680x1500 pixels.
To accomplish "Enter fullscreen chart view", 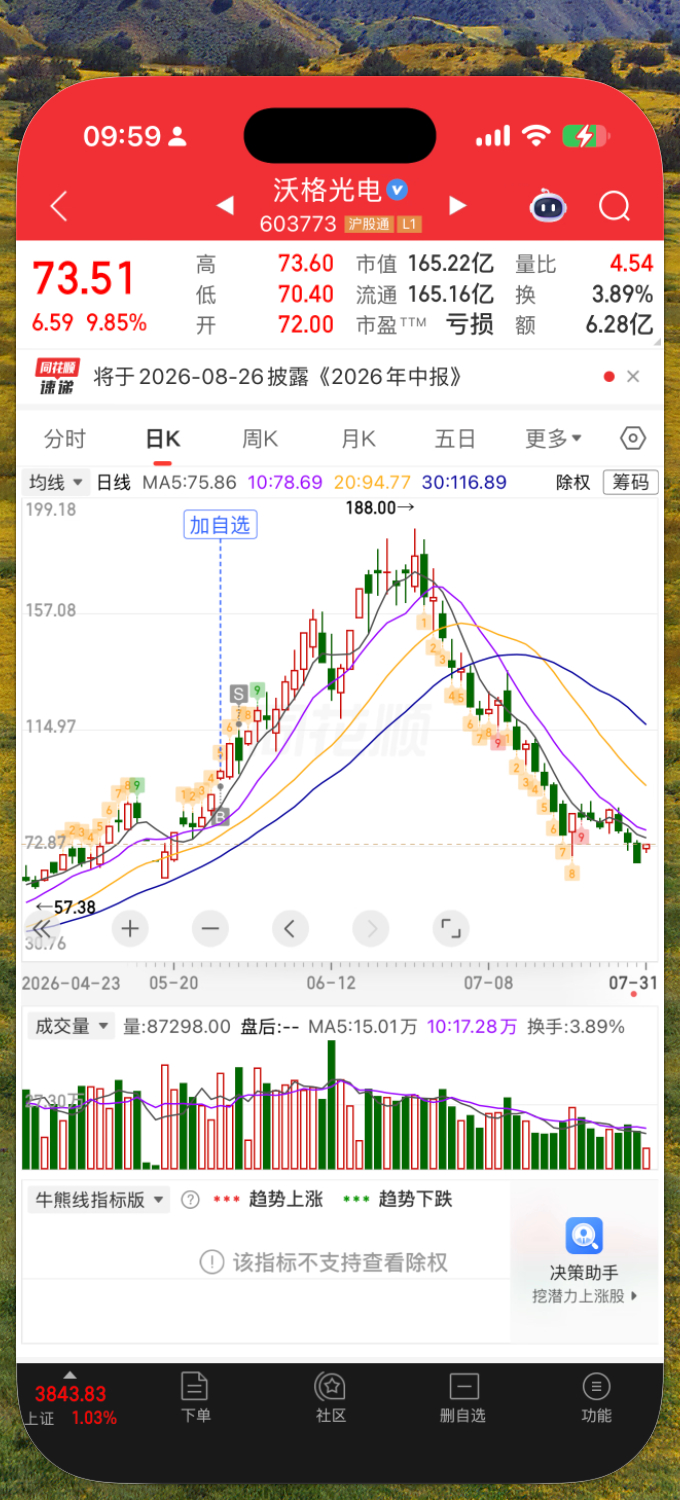I will pyautogui.click(x=451, y=929).
